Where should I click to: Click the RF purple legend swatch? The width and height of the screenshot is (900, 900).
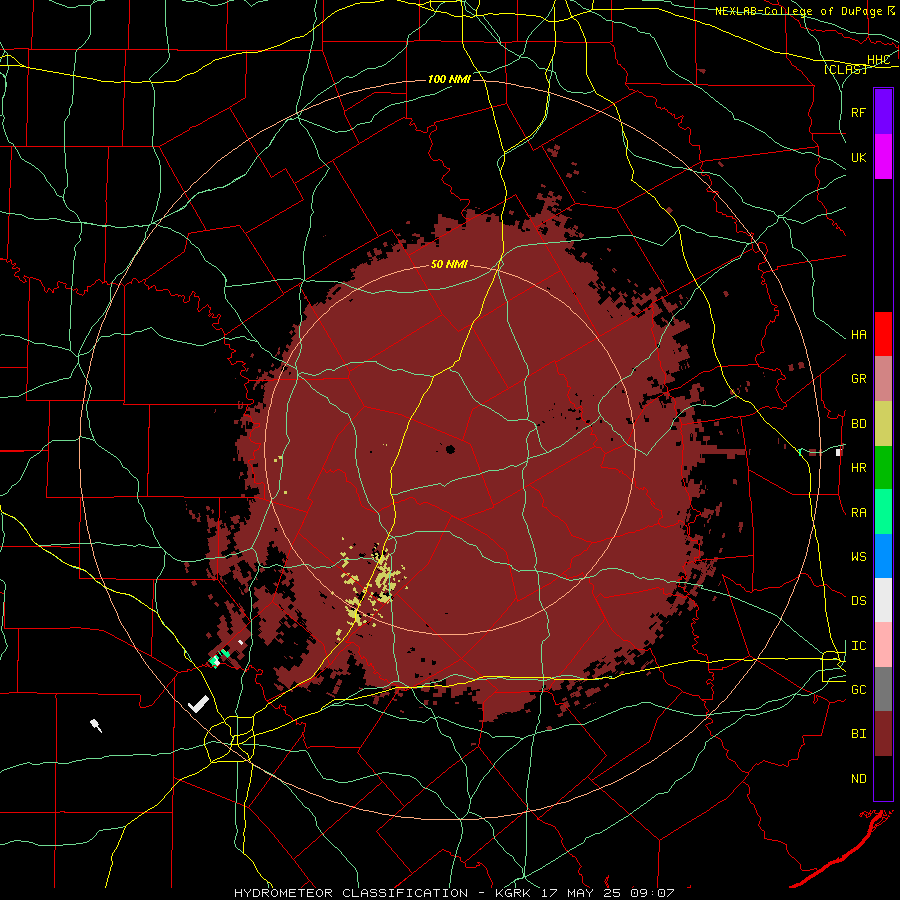[x=883, y=112]
